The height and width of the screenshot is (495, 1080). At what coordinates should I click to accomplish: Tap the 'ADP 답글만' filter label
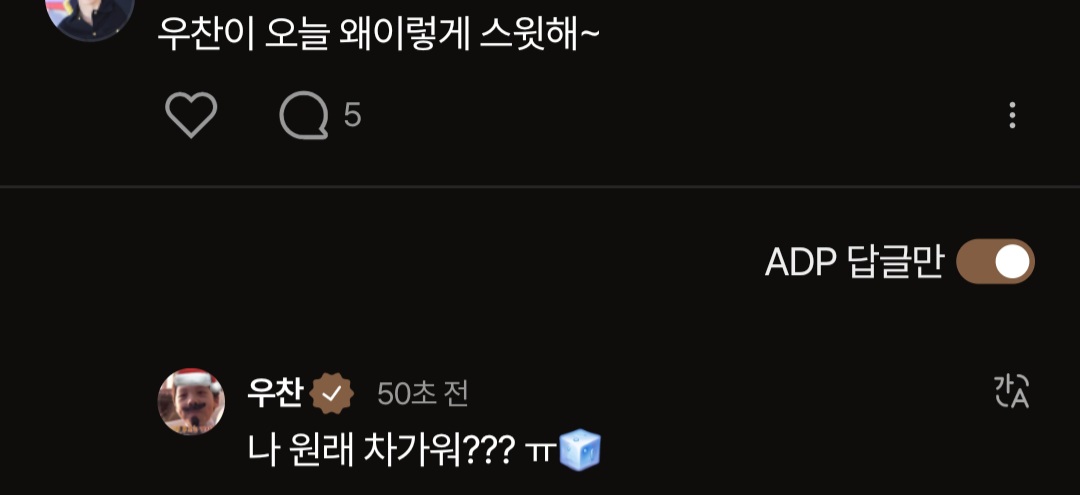click(x=853, y=262)
